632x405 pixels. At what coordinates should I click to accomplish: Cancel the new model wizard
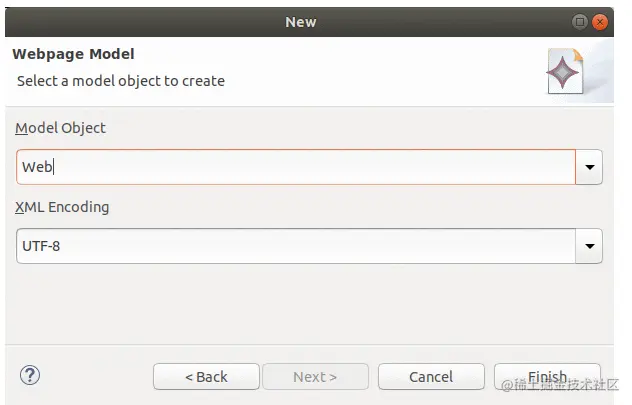point(431,377)
